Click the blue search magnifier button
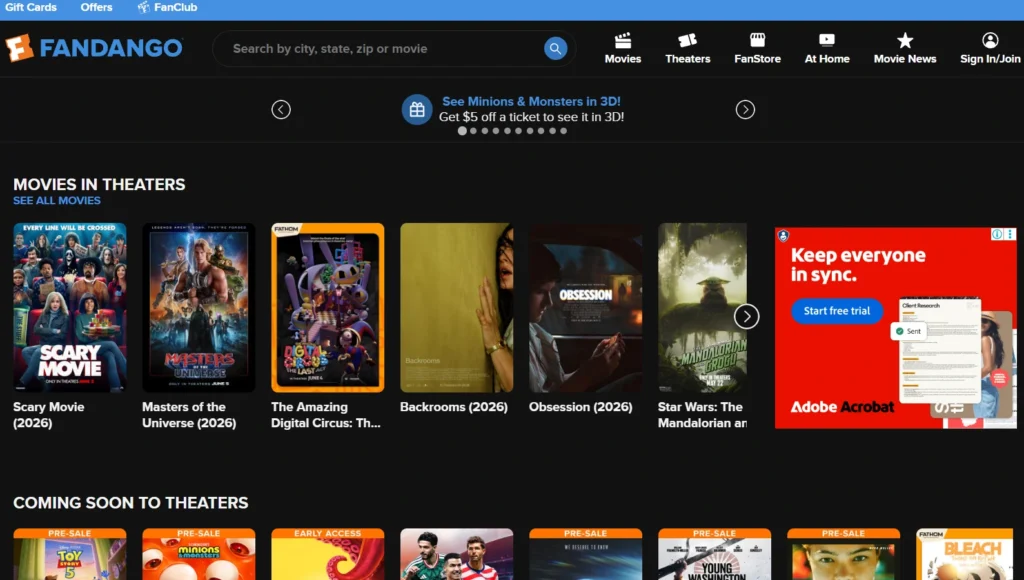The width and height of the screenshot is (1024, 580). 555,48
